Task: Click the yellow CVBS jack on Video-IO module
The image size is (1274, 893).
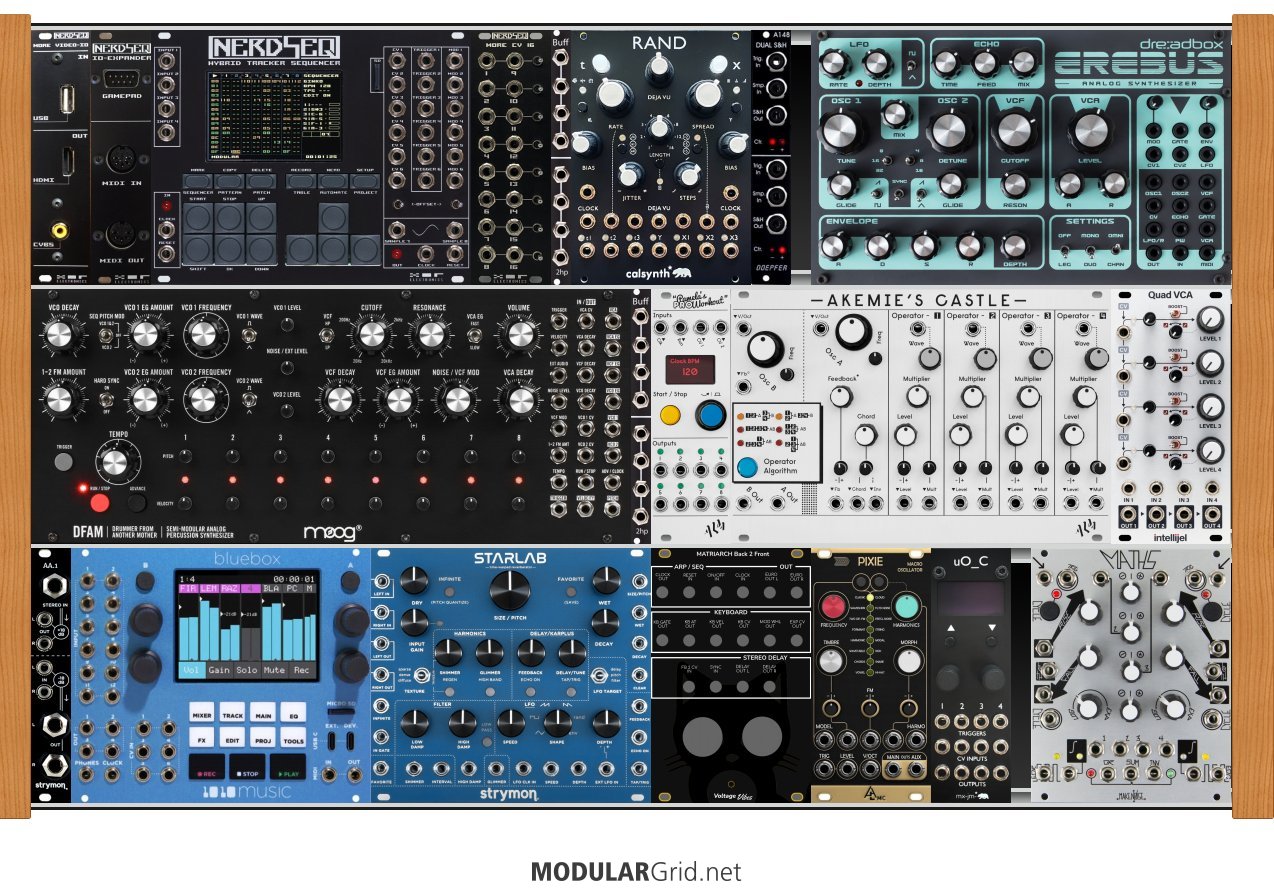Action: [61, 230]
